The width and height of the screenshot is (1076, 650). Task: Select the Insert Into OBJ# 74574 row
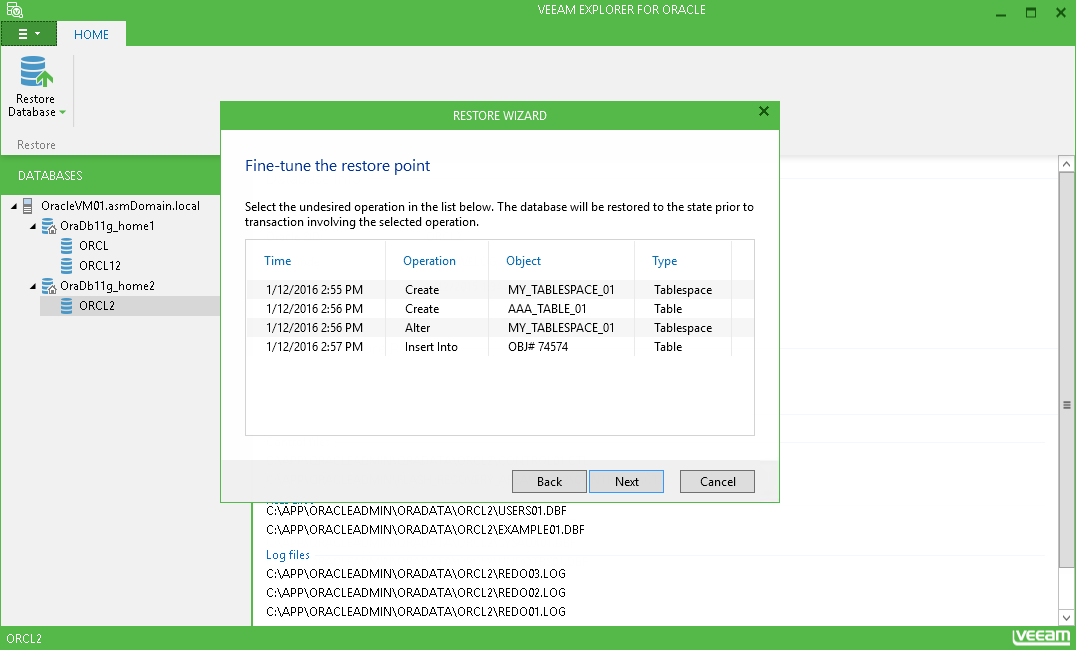point(498,347)
